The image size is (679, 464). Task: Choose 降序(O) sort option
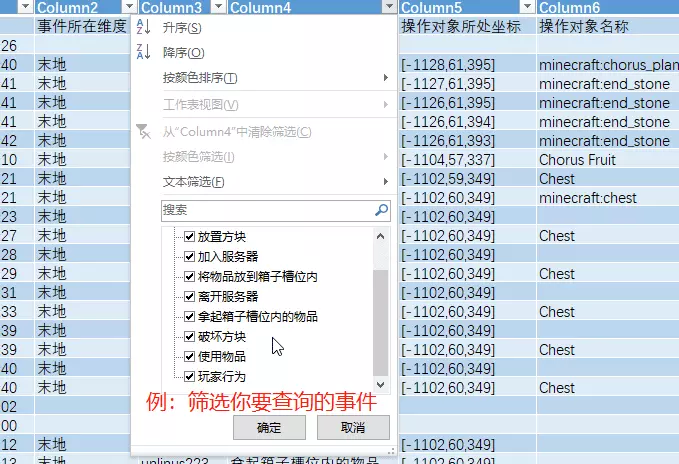point(183,53)
